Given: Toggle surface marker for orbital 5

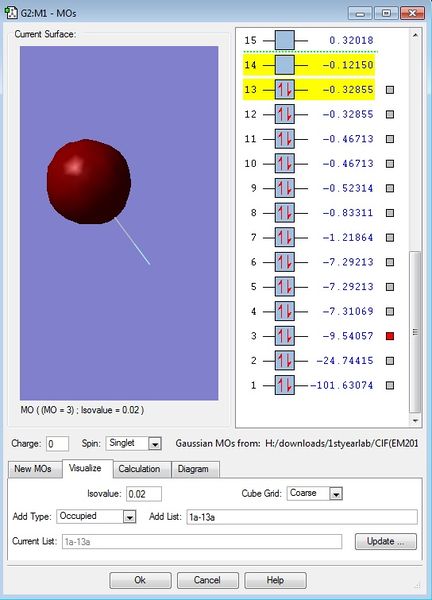Looking at the screenshot, I should 390,287.
